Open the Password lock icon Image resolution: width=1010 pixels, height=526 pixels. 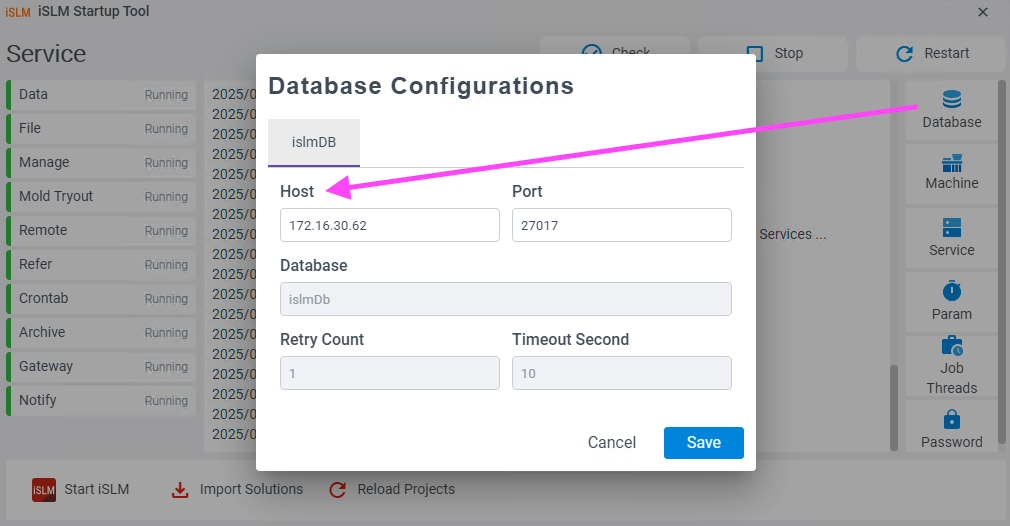(951, 420)
